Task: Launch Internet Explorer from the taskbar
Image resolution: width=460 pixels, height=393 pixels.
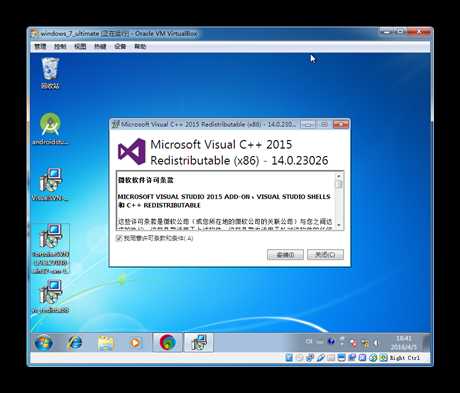Action: [74, 343]
